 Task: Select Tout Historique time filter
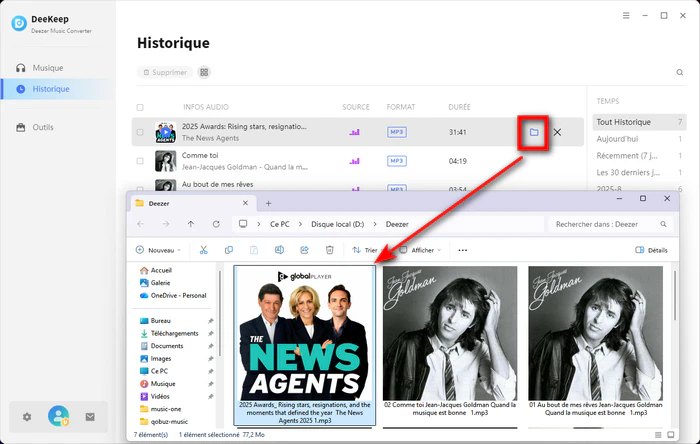(639, 122)
